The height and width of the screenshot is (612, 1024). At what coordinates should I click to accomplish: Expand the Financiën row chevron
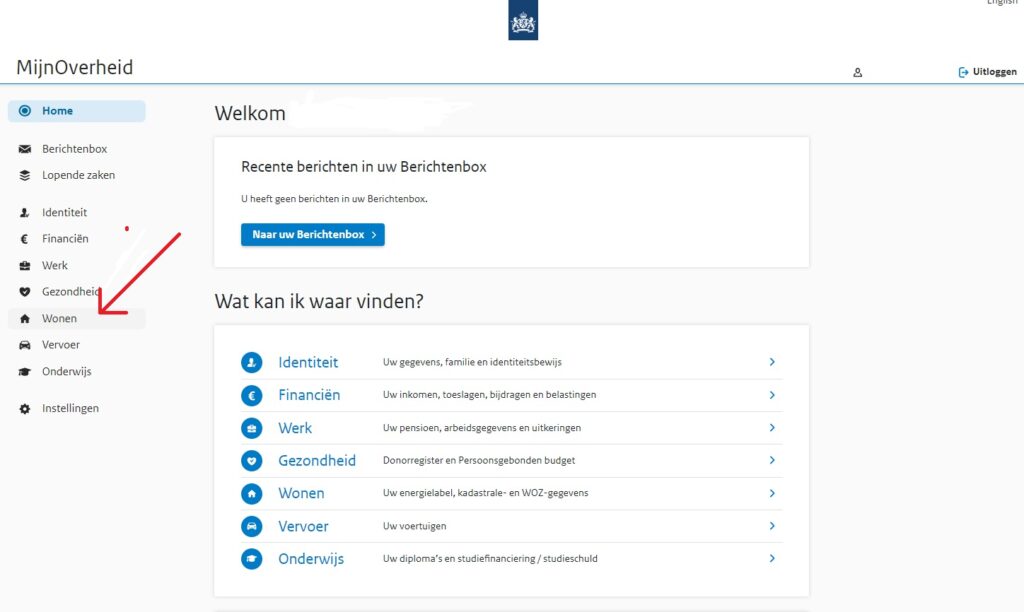click(772, 395)
